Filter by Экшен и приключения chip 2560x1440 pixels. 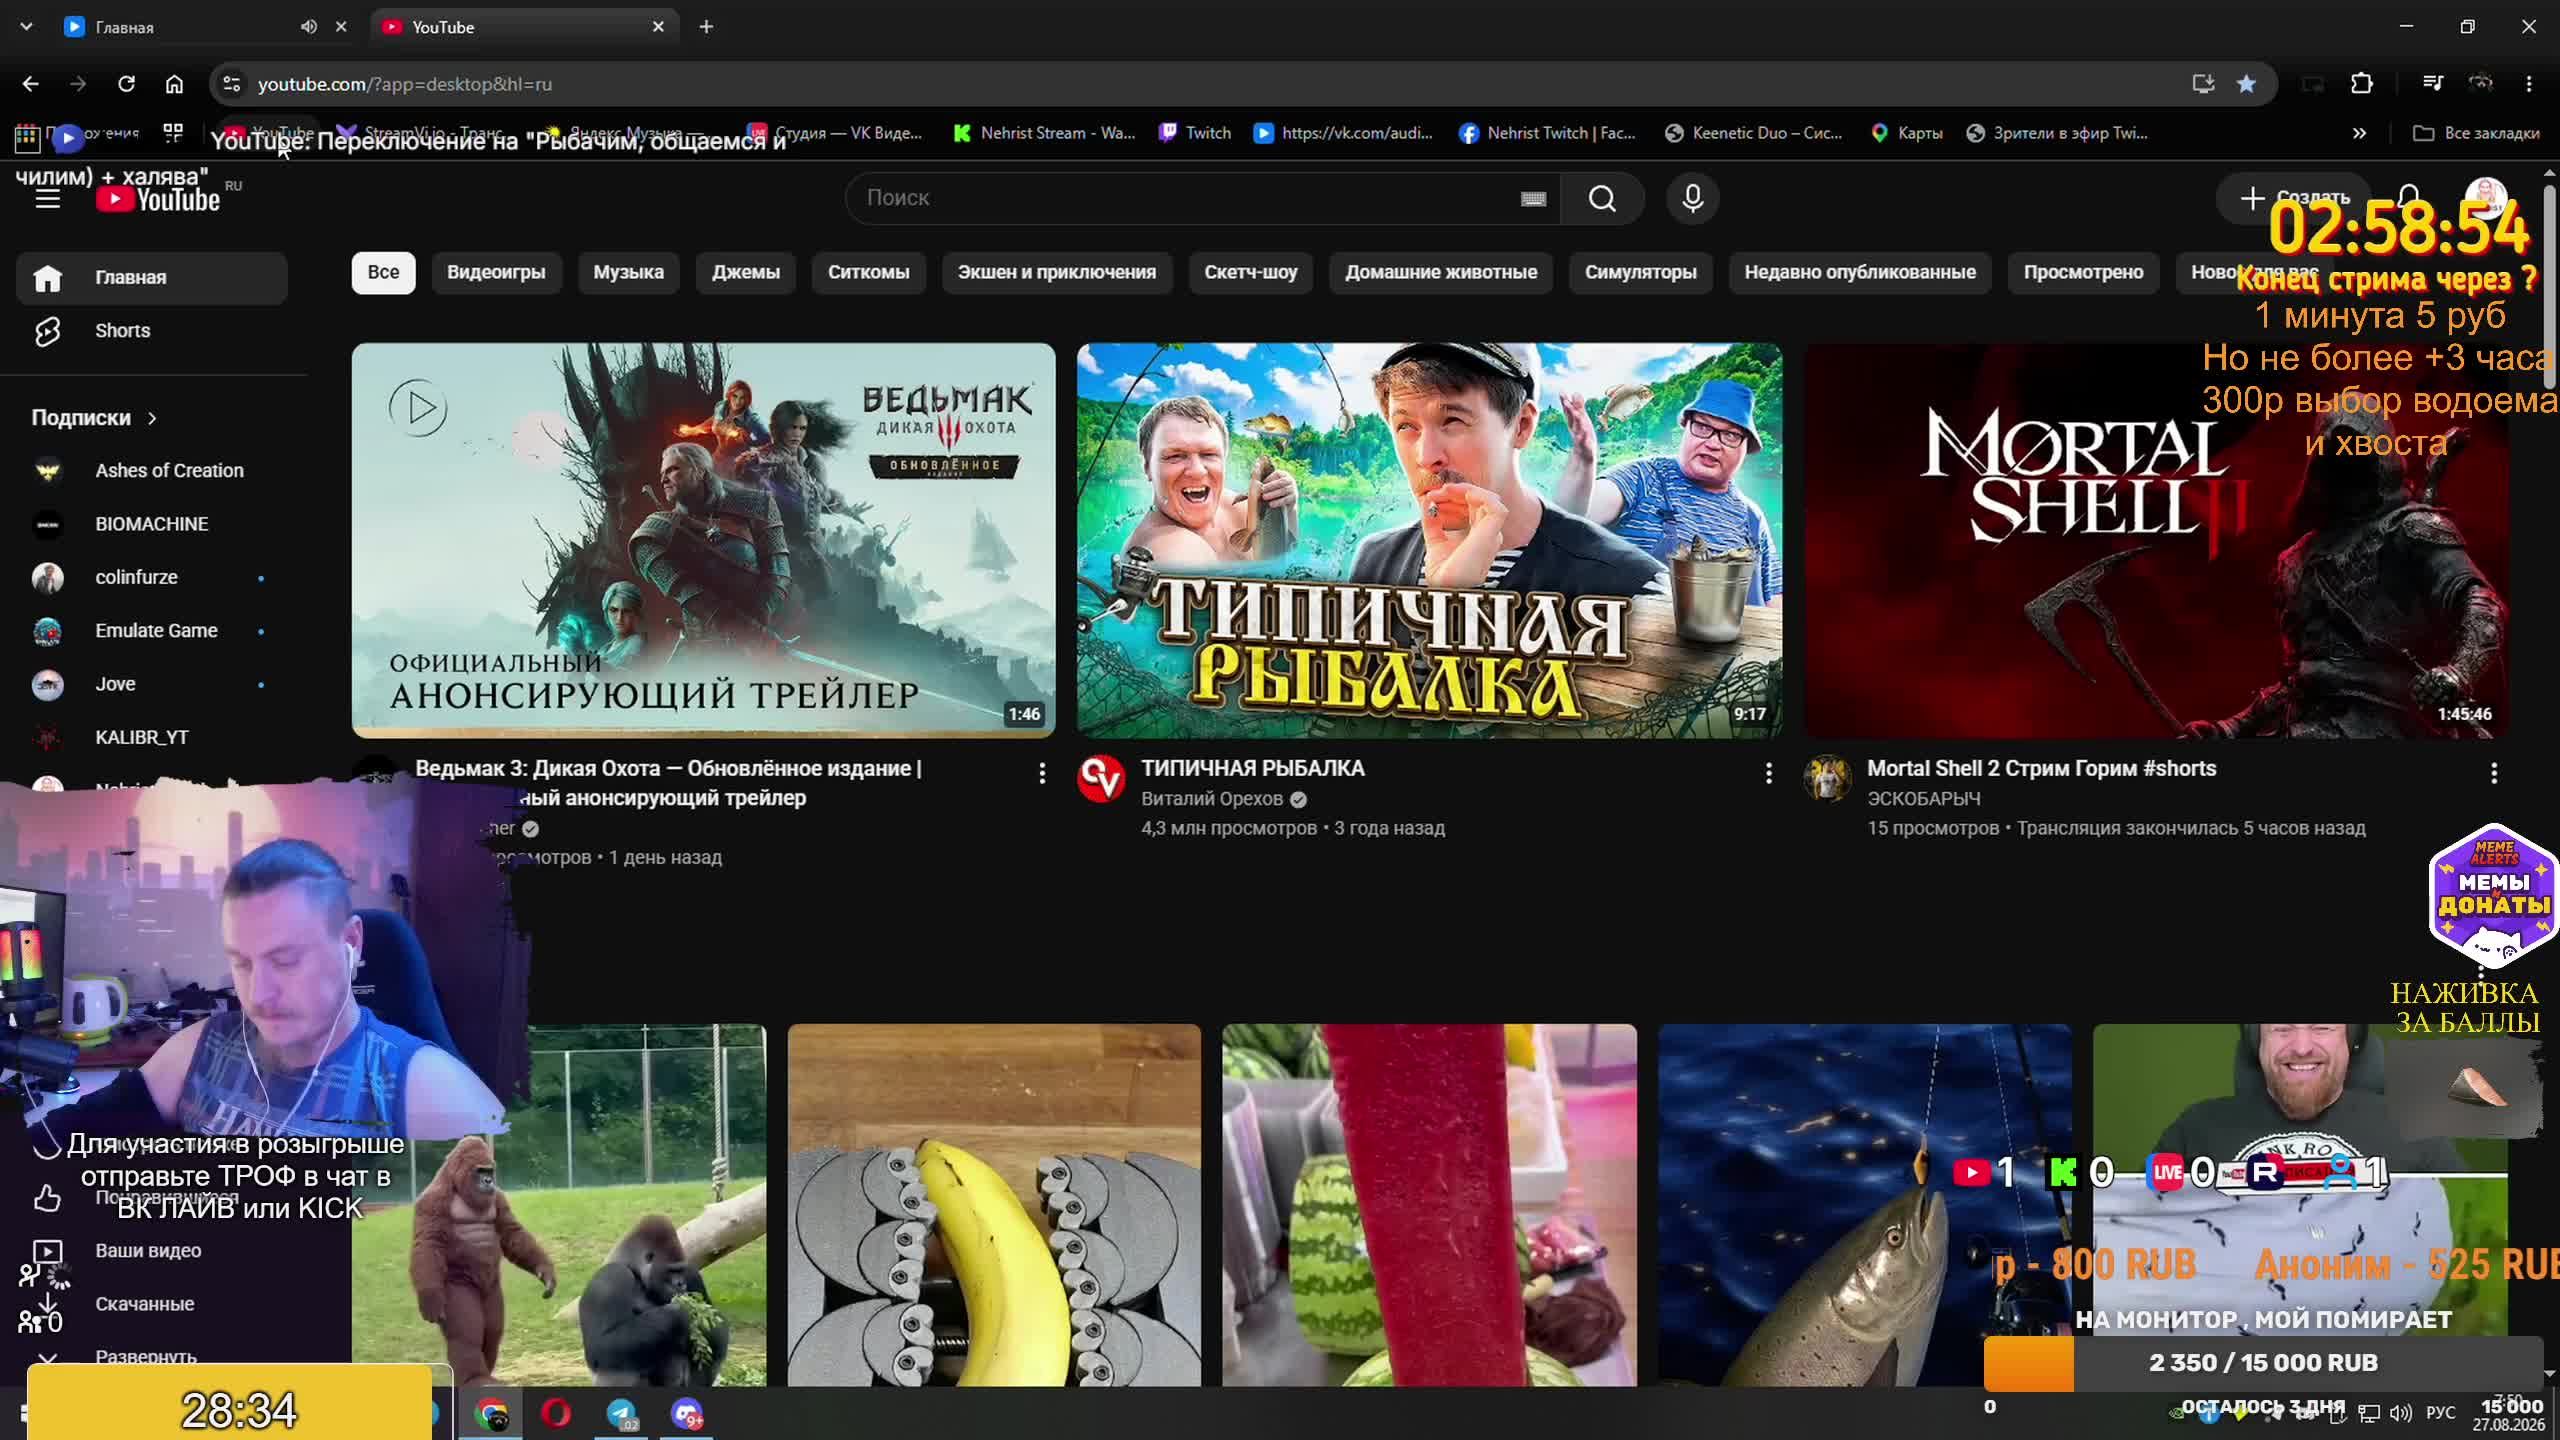pos(1056,273)
